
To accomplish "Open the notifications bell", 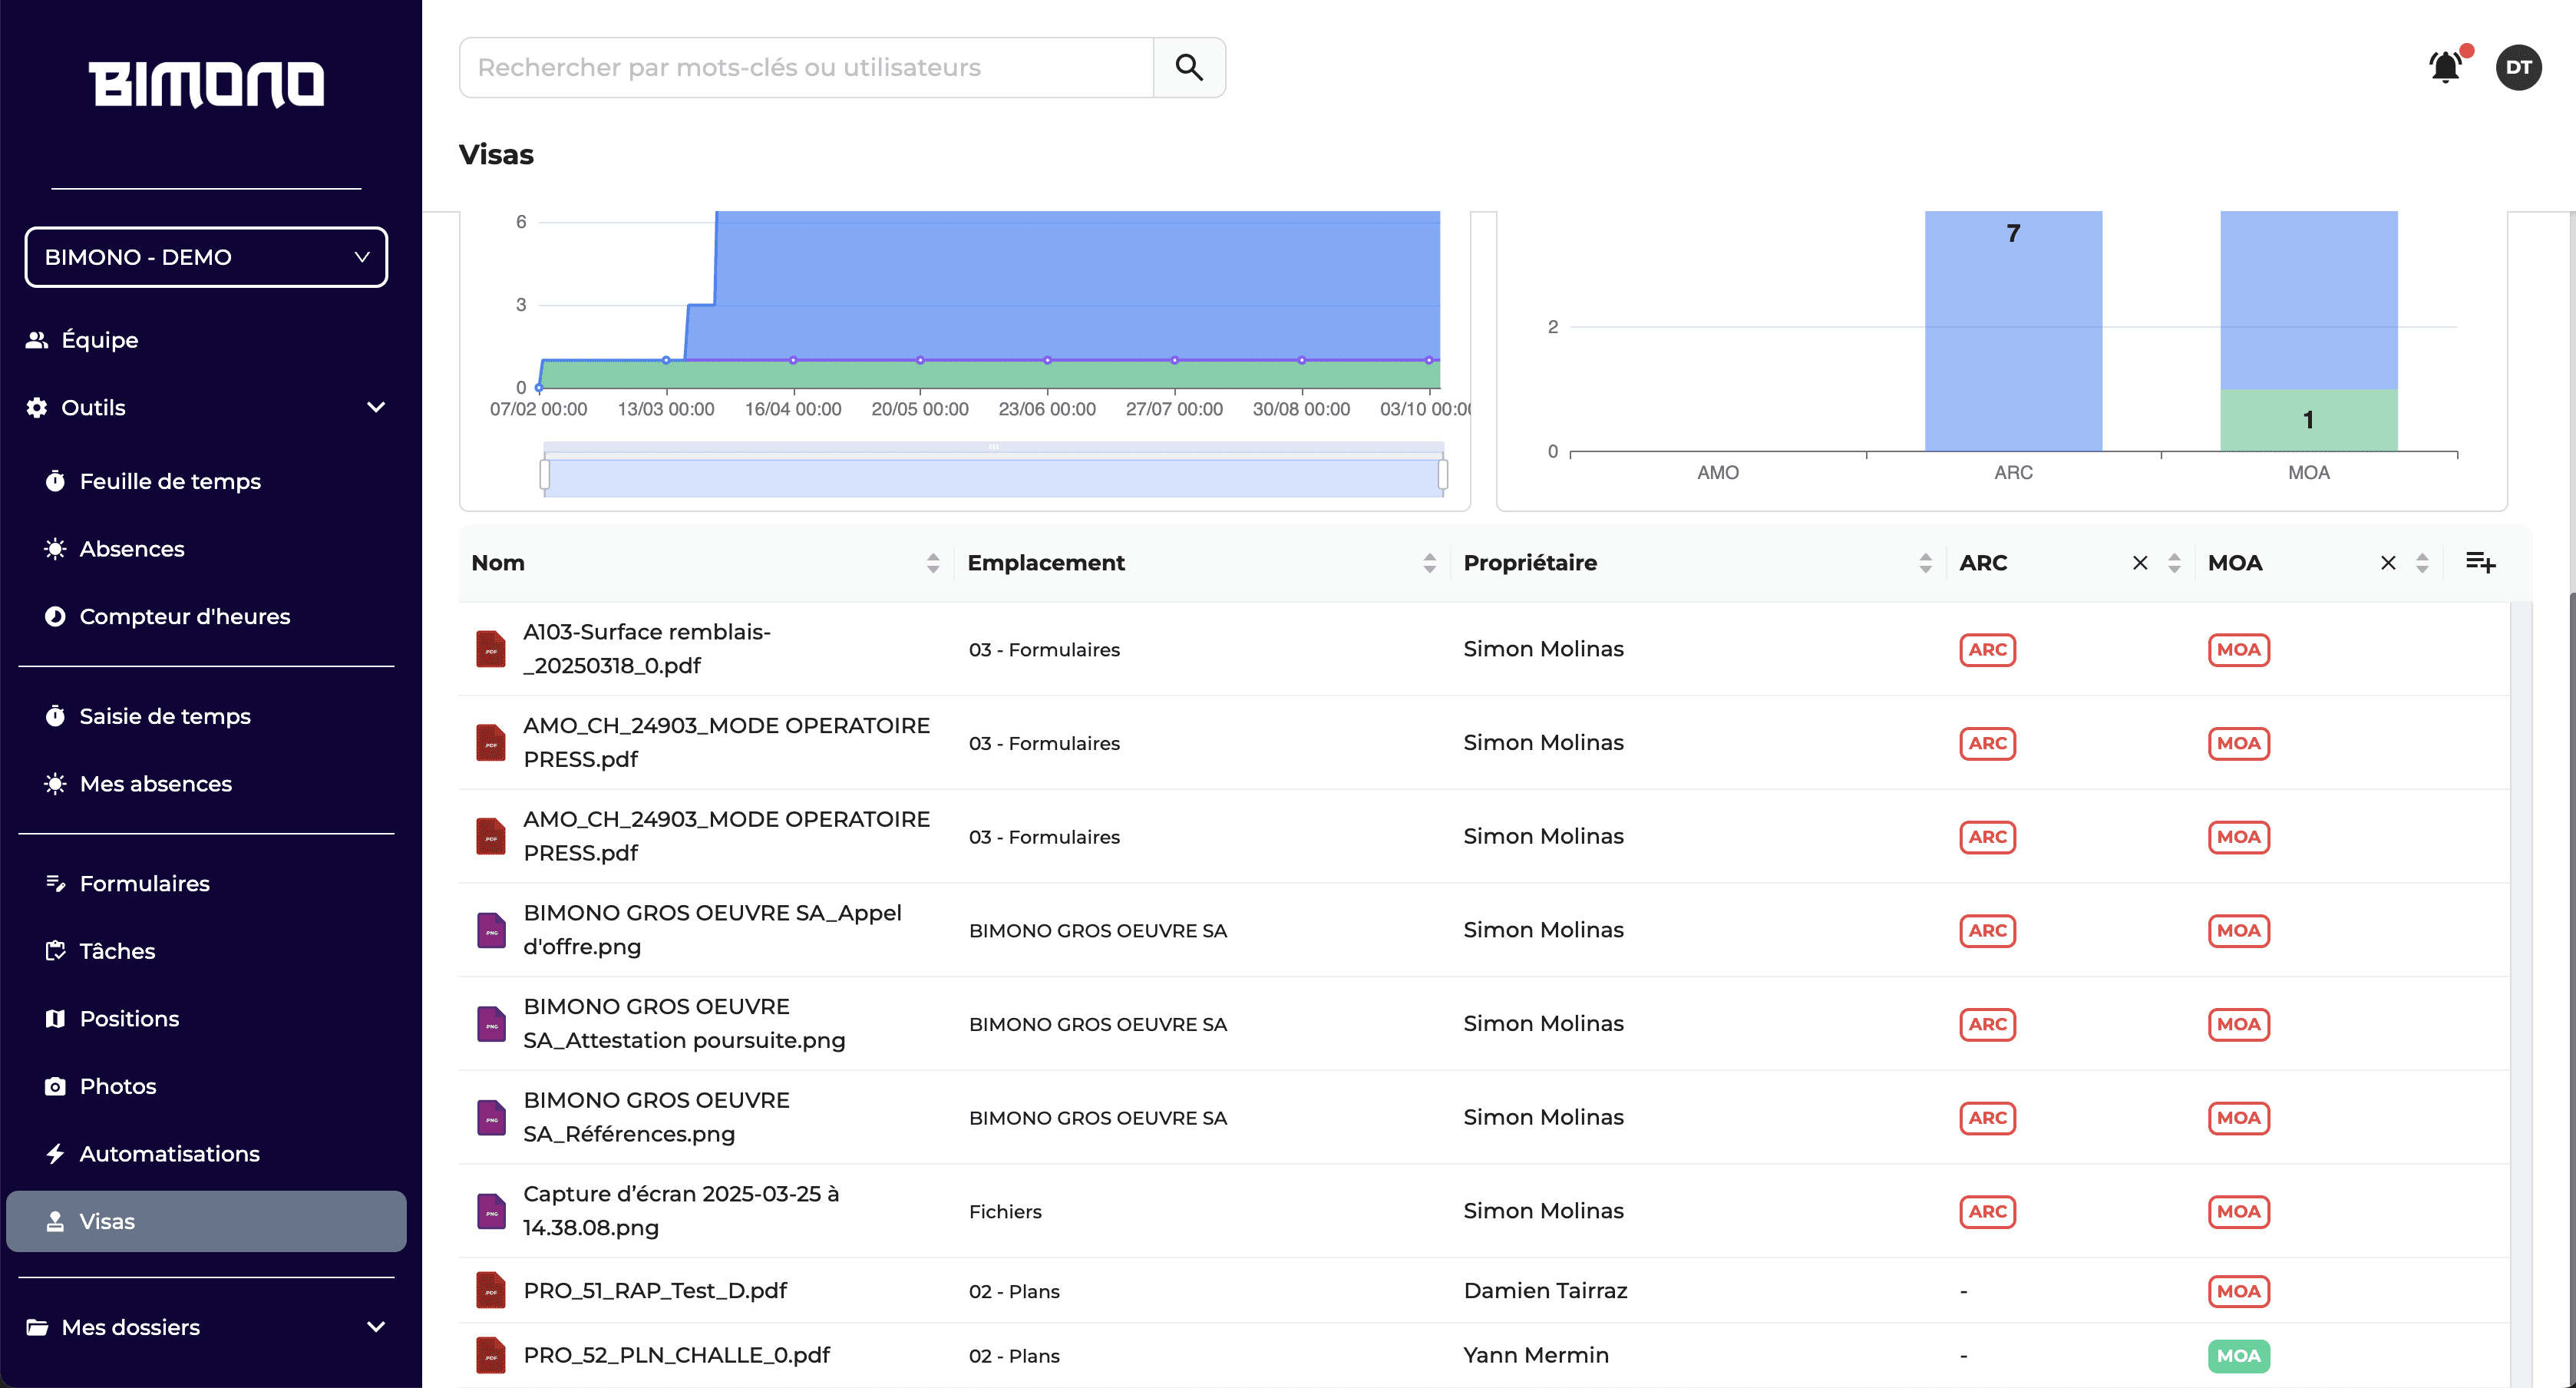I will (2445, 67).
